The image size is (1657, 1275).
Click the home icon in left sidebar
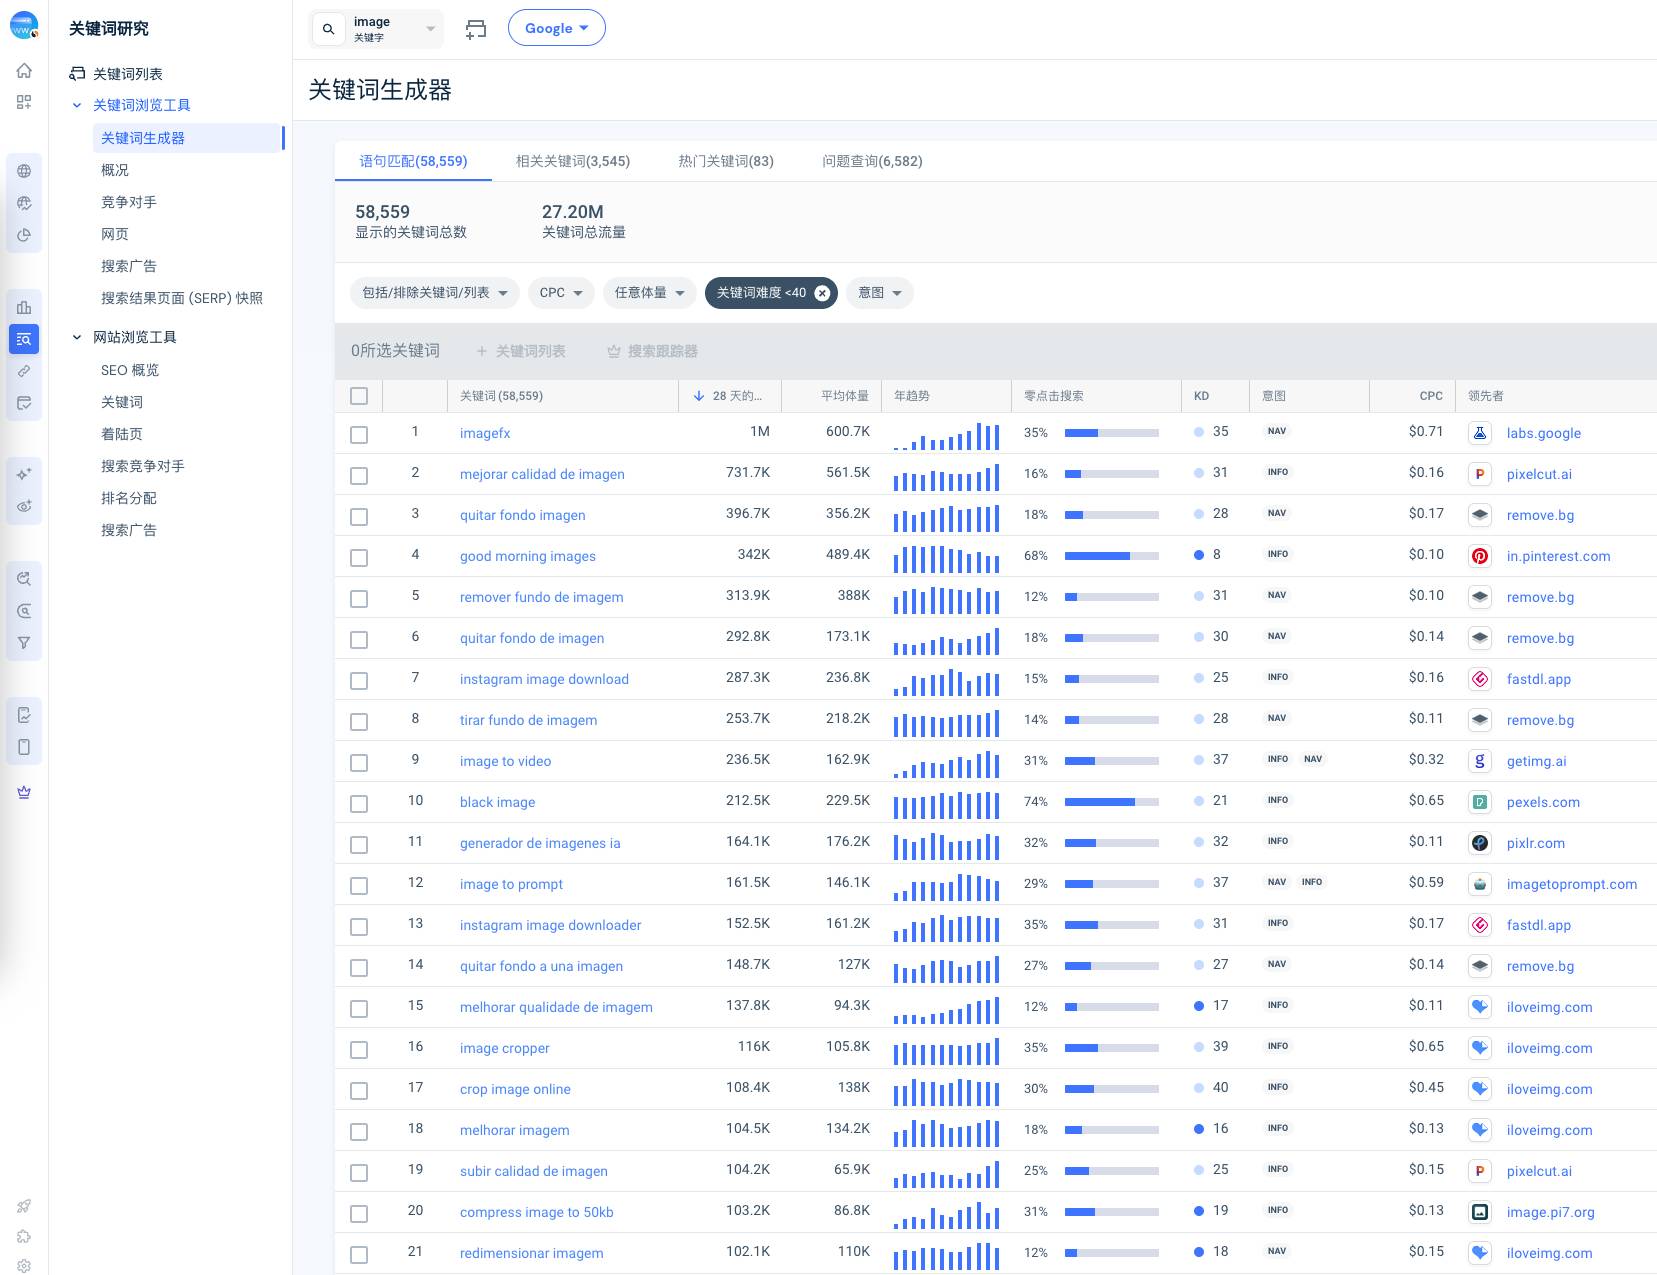(x=24, y=70)
